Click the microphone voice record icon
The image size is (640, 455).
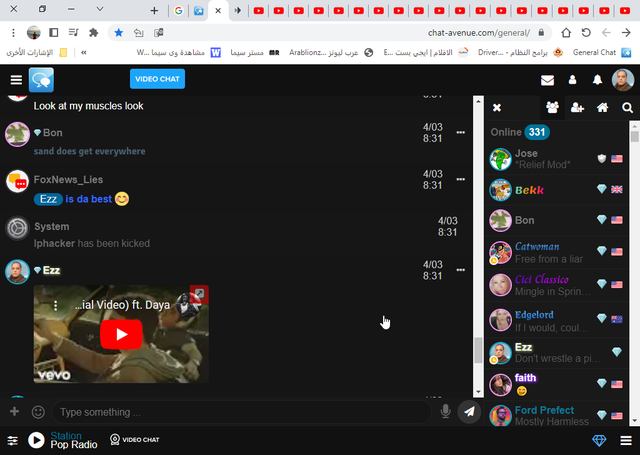446,411
